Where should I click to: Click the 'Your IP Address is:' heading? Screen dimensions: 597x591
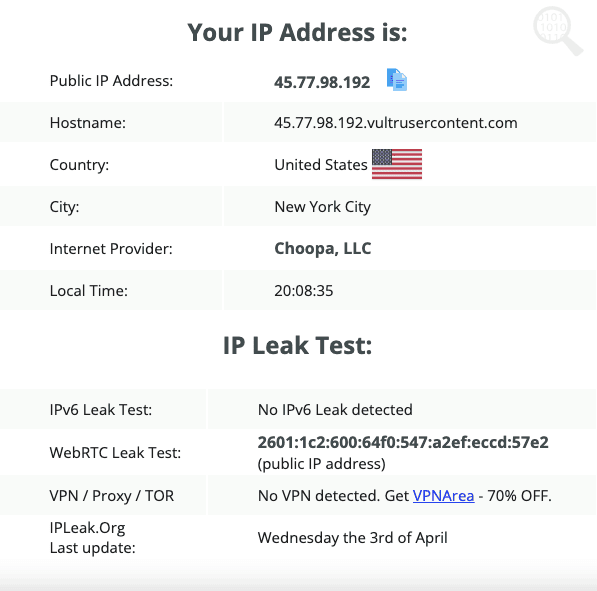pyautogui.click(x=297, y=32)
